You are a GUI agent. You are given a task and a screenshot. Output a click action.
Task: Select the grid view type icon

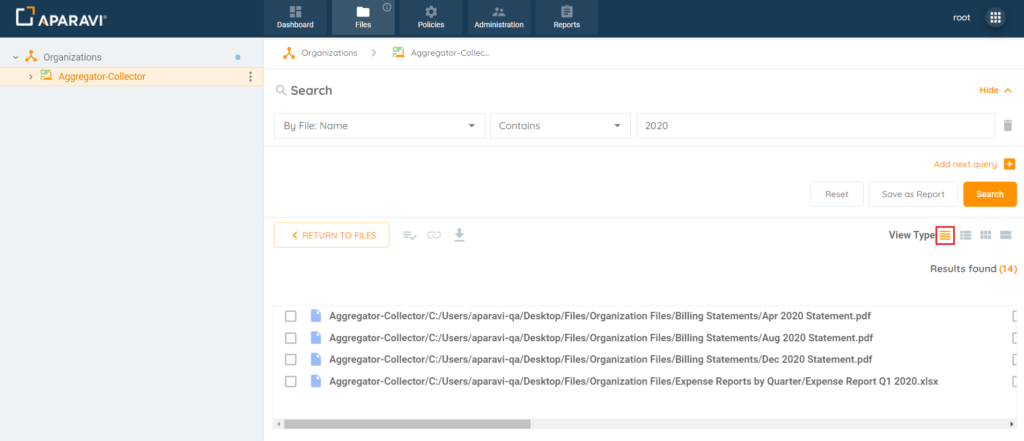coord(985,235)
